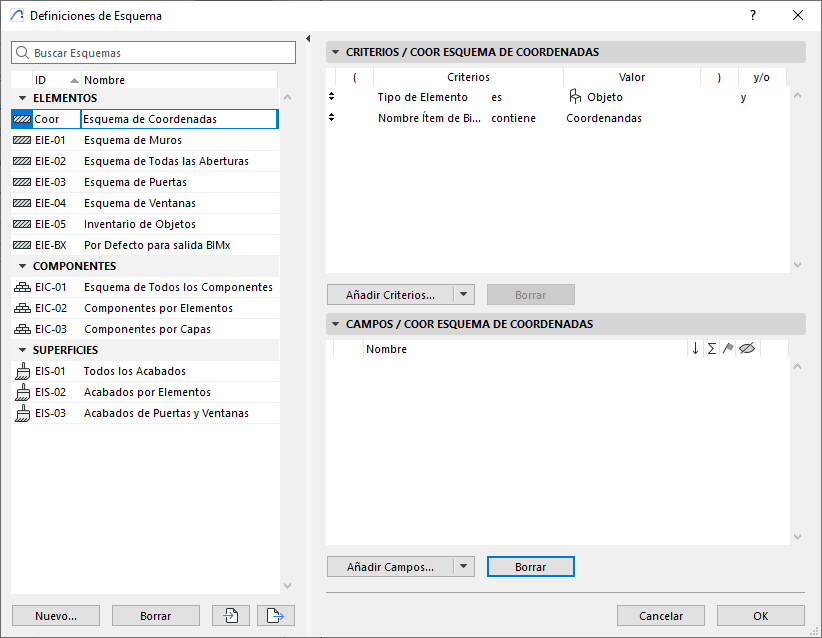
Task: Click the sum sigma column header
Action: click(x=711, y=349)
